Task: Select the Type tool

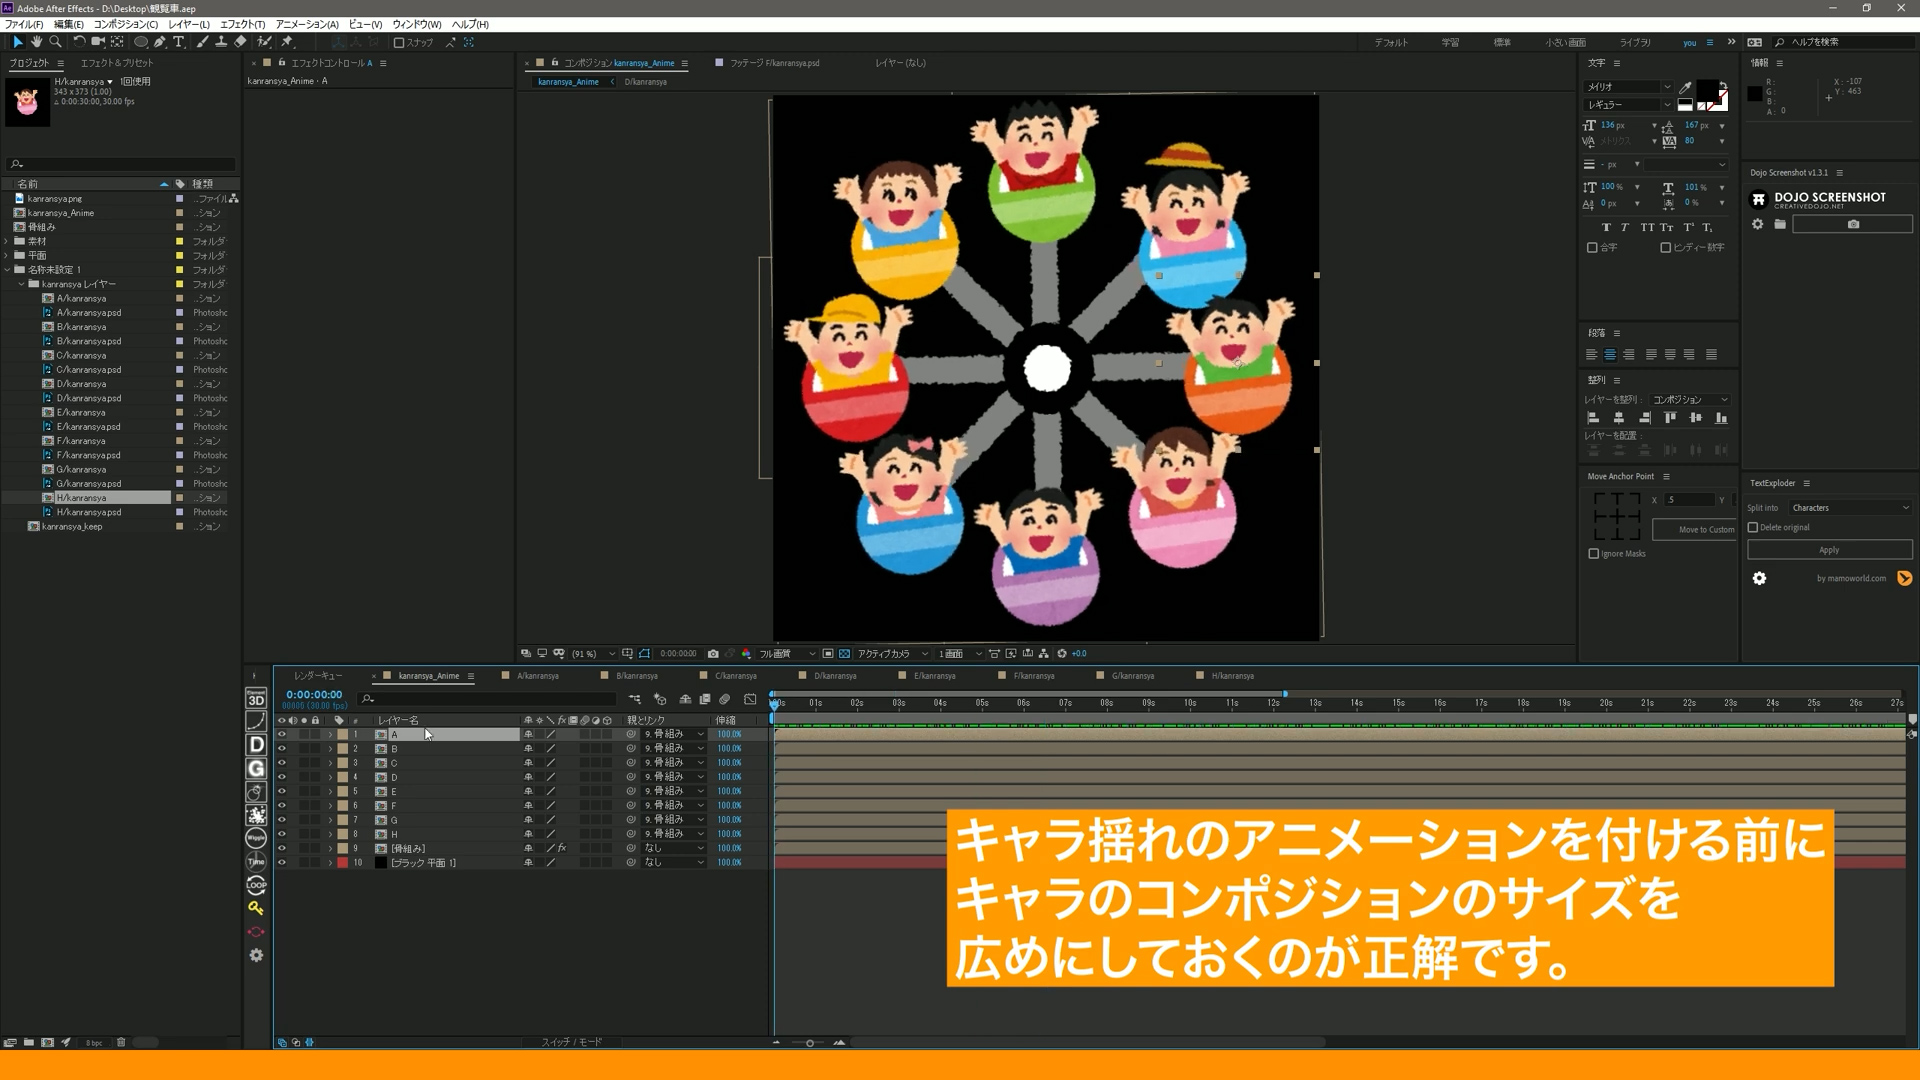Action: coord(178,42)
